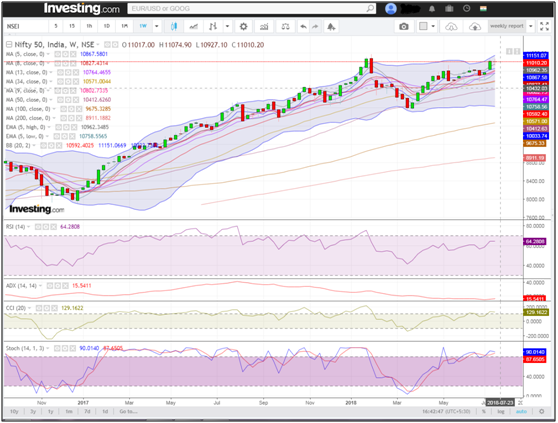Select the 1h interval
558x423 pixels.
click(x=89, y=26)
